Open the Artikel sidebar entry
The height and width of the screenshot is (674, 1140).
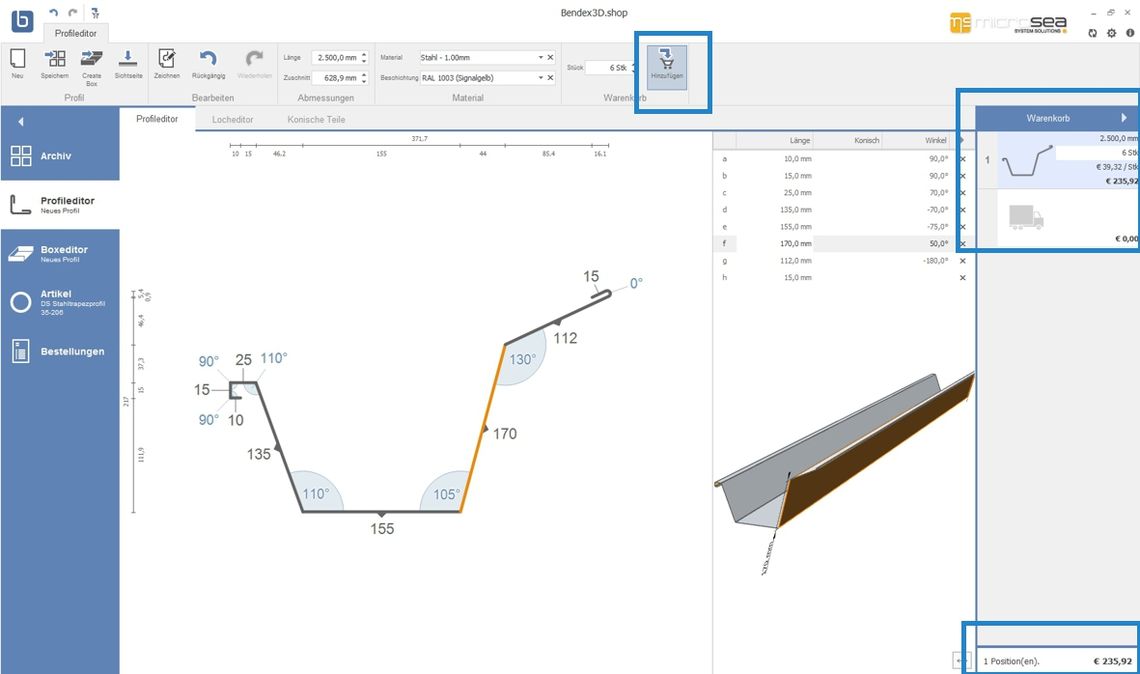(x=60, y=302)
